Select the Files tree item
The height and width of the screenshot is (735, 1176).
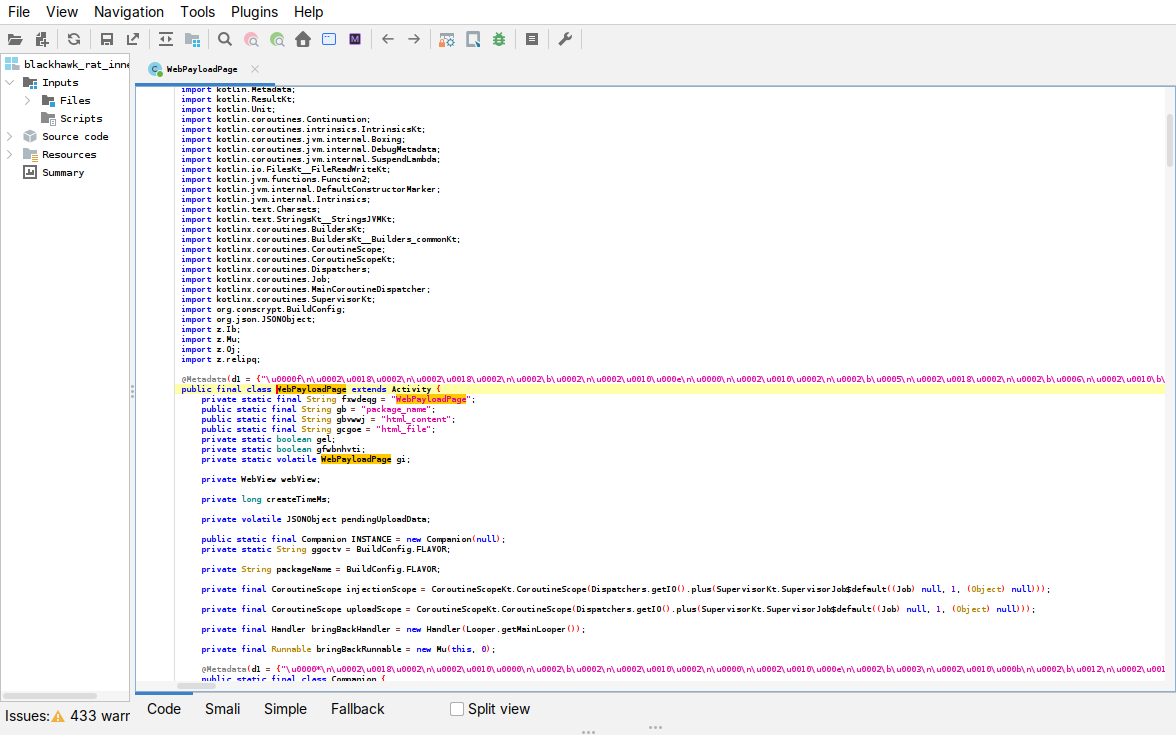coord(75,100)
